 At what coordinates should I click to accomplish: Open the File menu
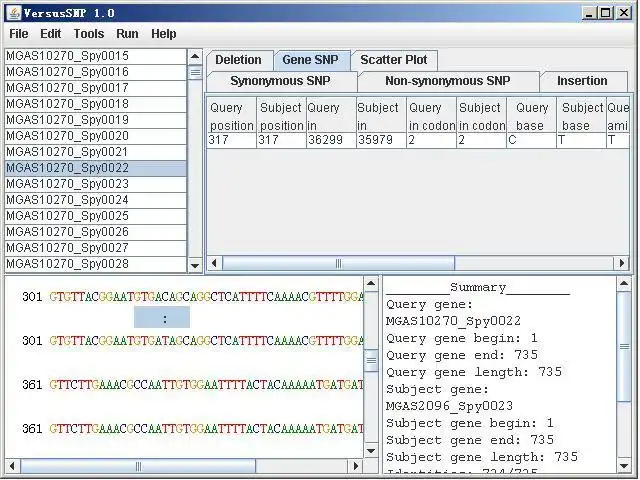click(x=19, y=34)
